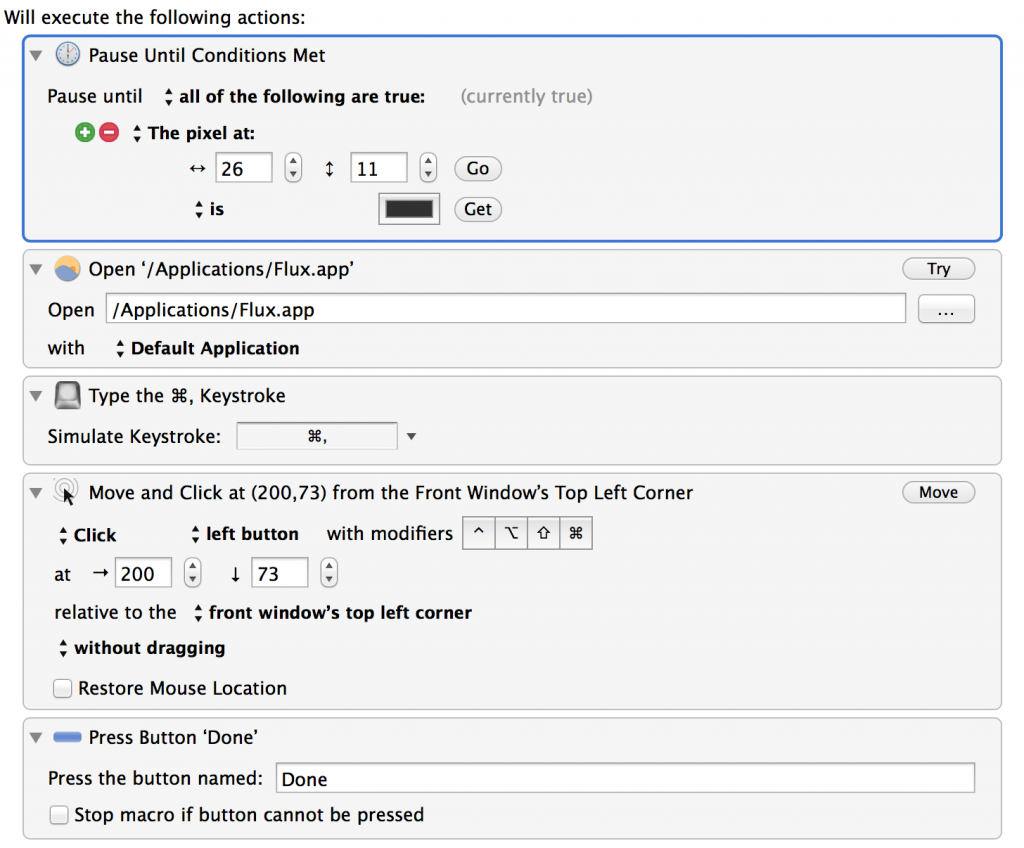Toggle the Command modifier key icon
Image resolution: width=1024 pixels, height=848 pixels.
pyautogui.click(x=576, y=534)
